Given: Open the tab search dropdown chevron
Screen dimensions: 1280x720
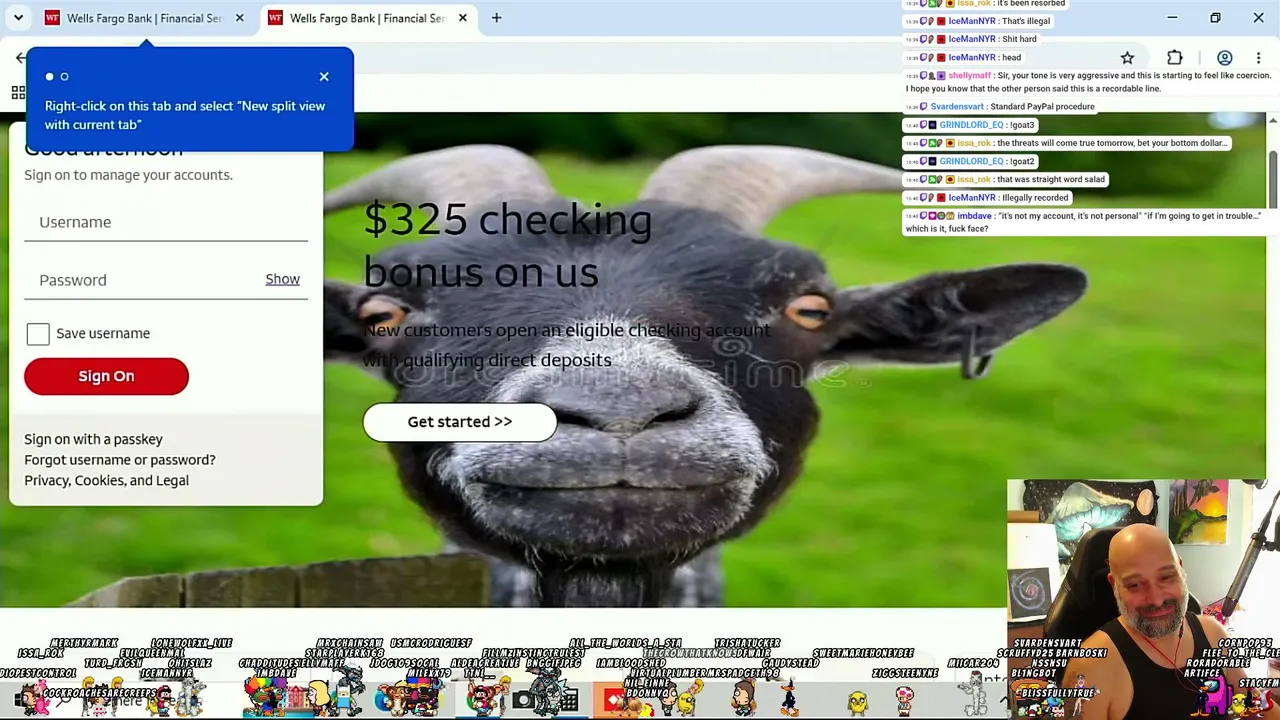Looking at the screenshot, I should coord(18,18).
